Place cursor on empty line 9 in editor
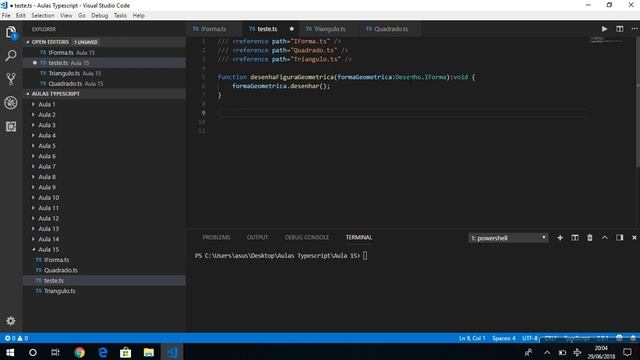Image resolution: width=640 pixels, height=360 pixels. click(x=402, y=113)
